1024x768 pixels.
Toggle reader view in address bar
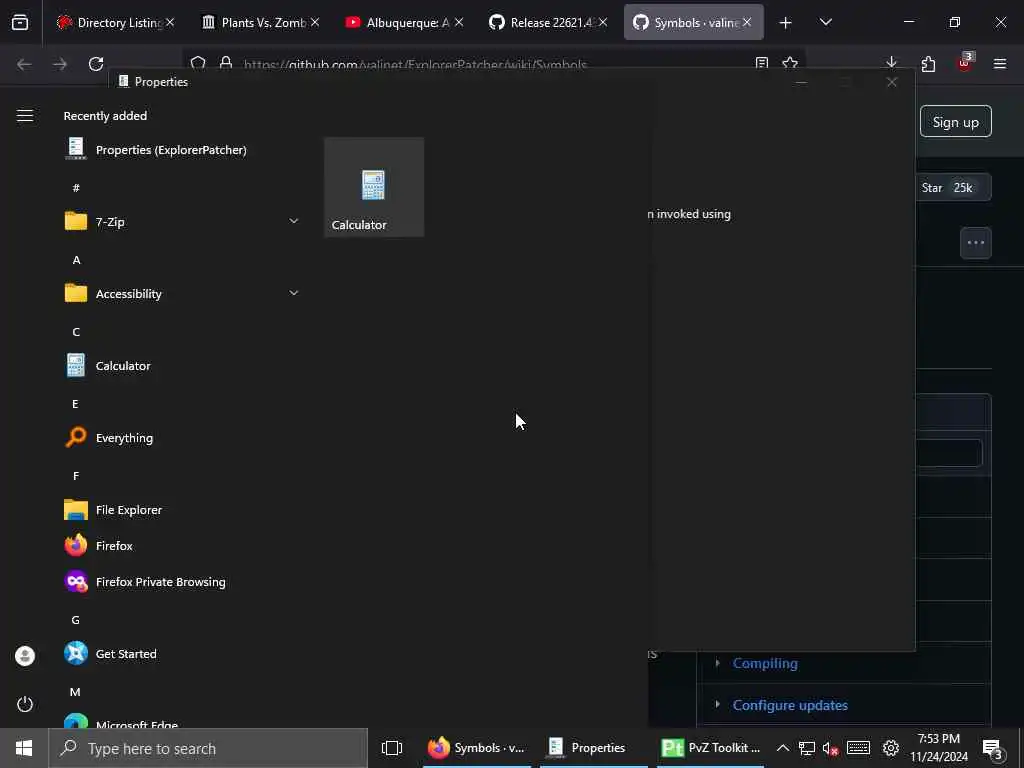(761, 63)
